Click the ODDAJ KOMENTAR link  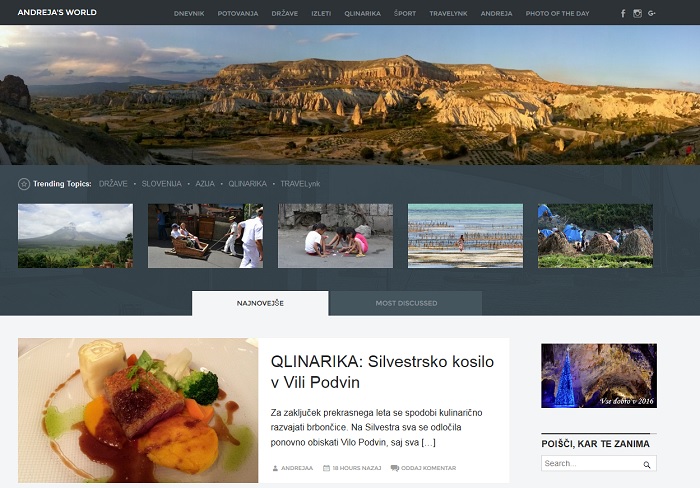click(429, 468)
